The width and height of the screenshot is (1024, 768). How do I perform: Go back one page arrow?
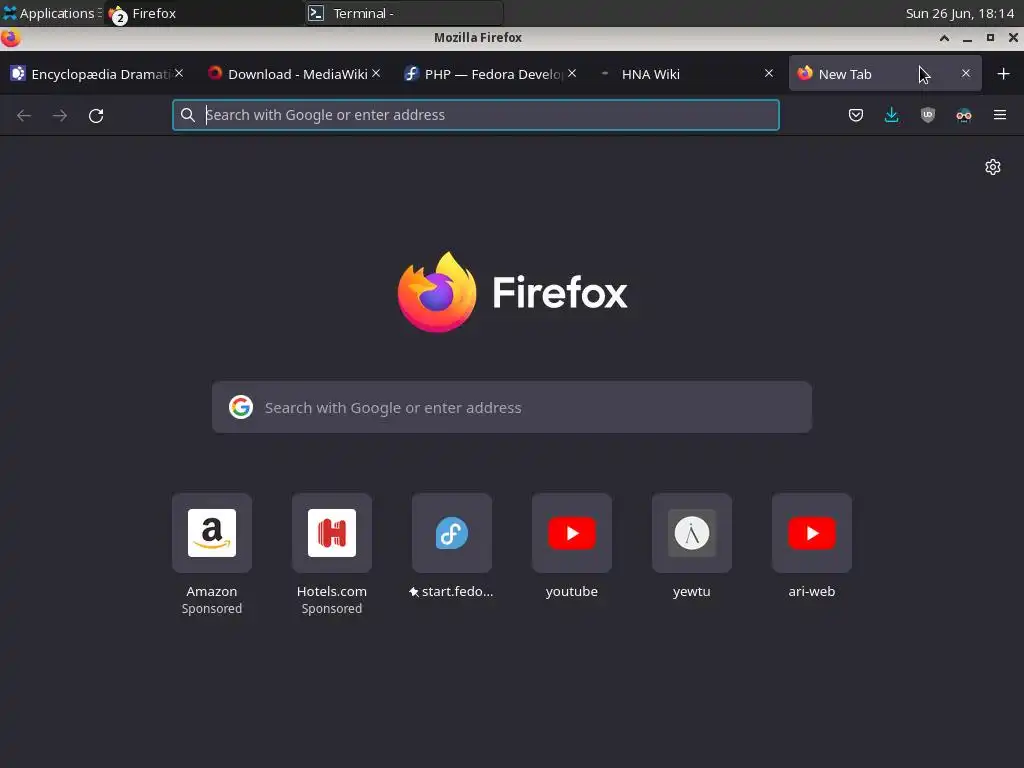click(x=24, y=116)
